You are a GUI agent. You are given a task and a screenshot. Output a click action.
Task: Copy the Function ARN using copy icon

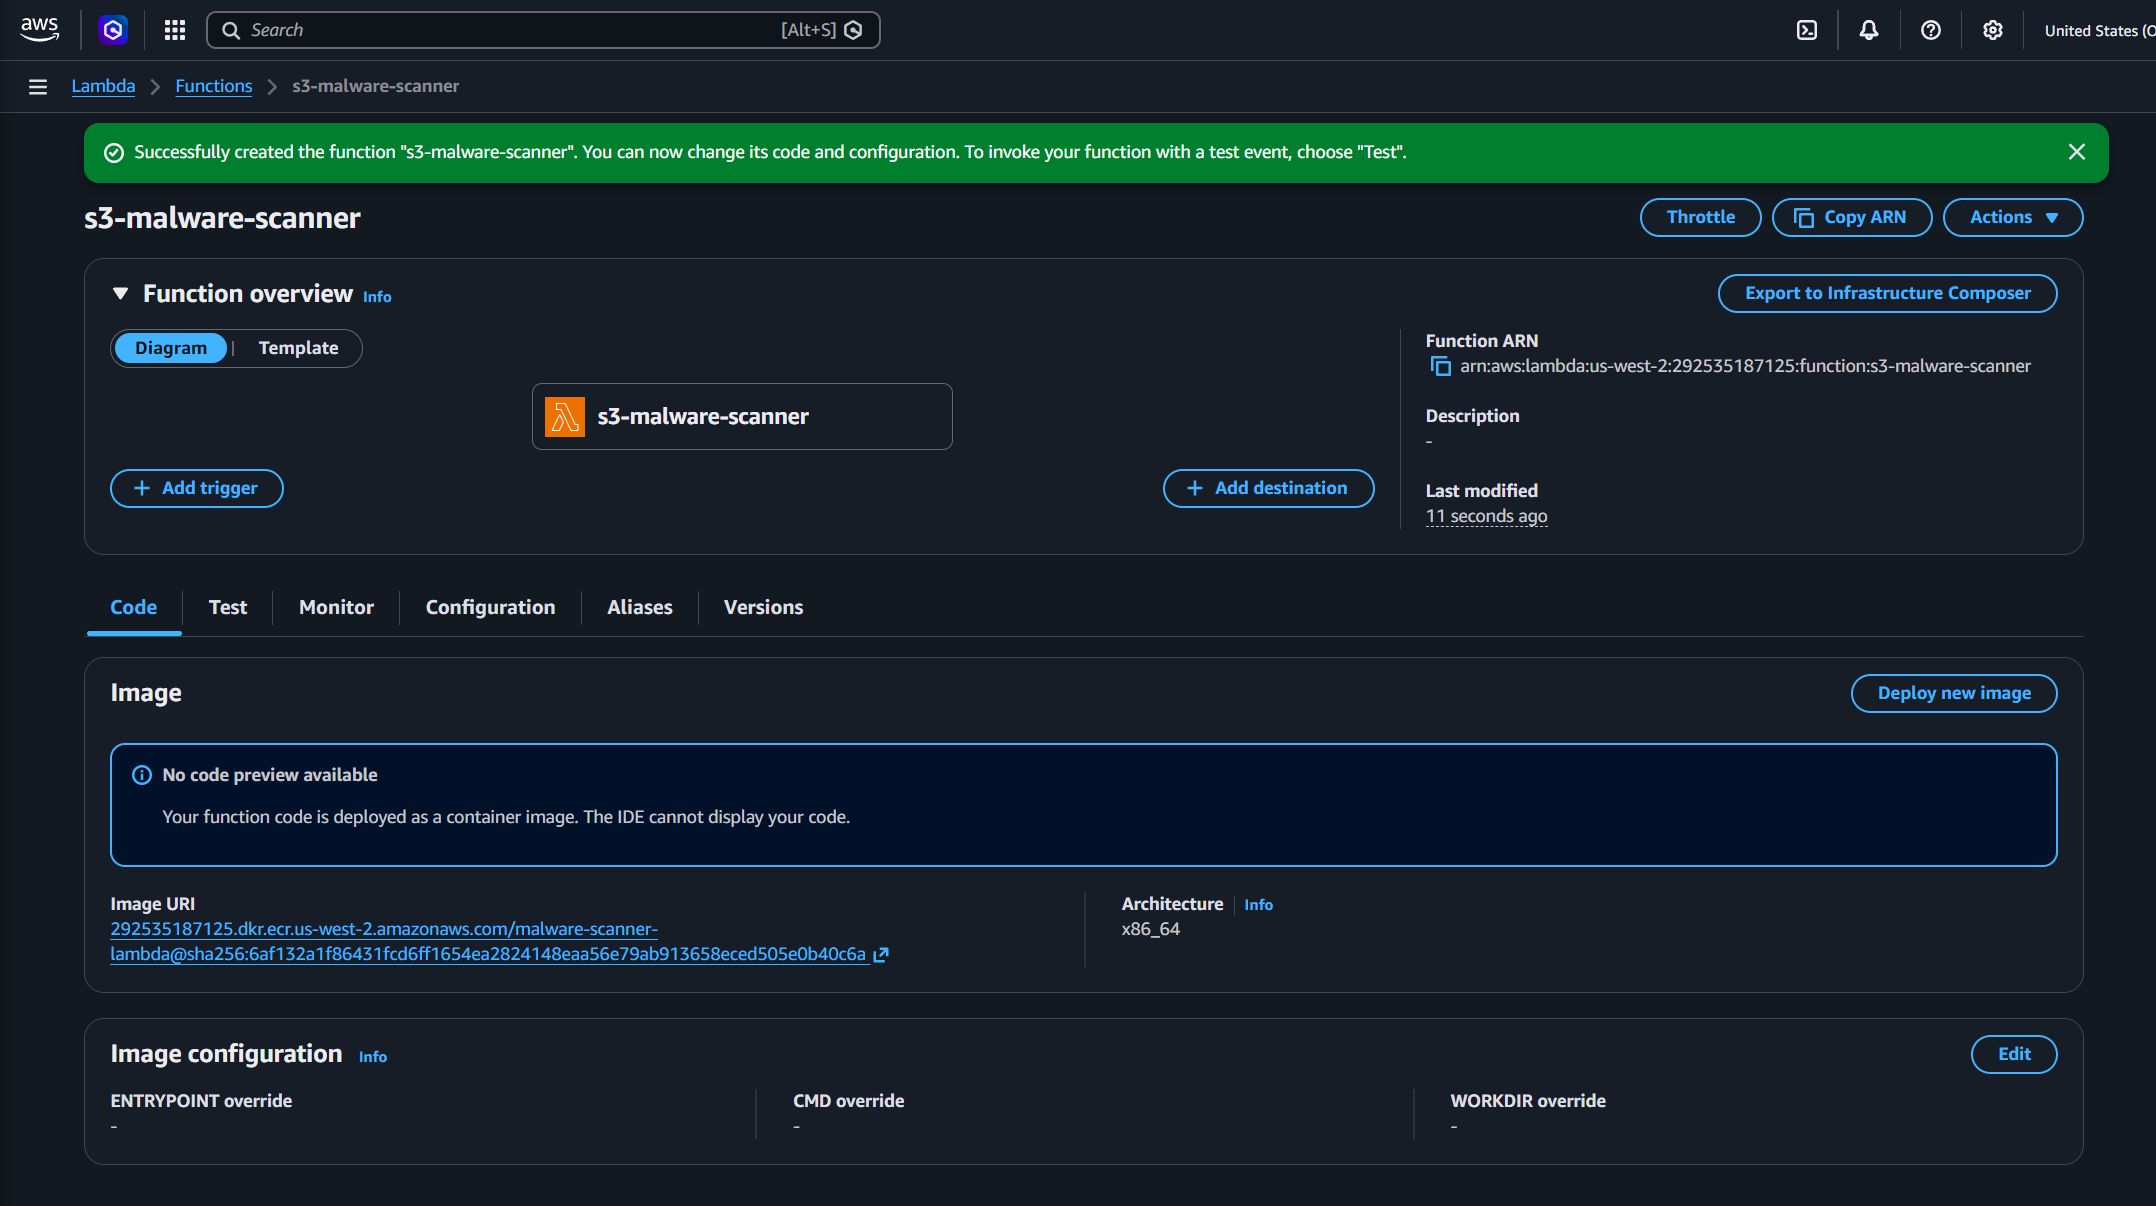pos(1440,367)
